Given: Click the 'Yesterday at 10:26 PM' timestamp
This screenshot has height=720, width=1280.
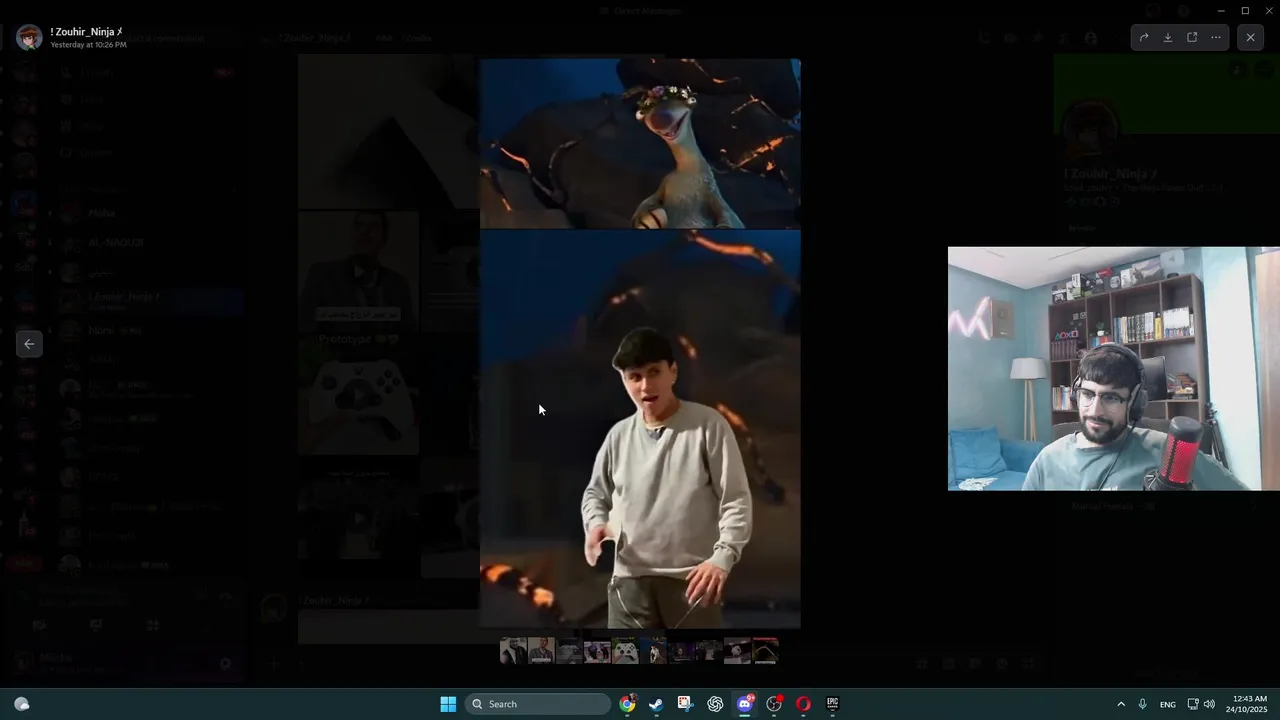Looking at the screenshot, I should [88, 45].
